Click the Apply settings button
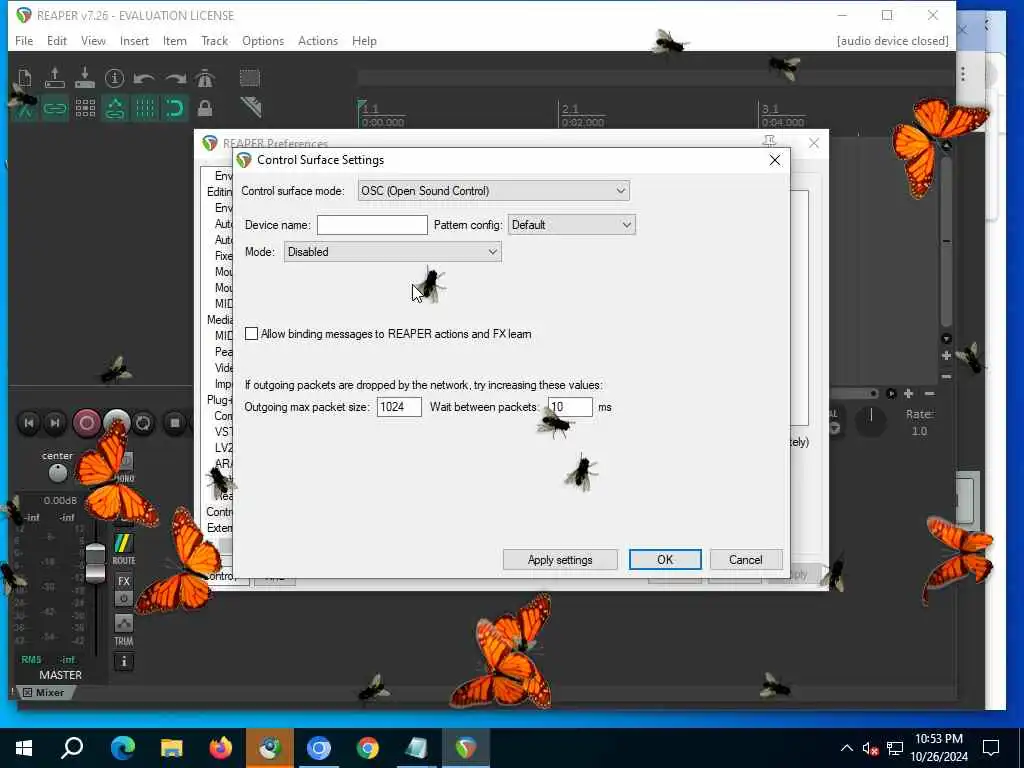 pyautogui.click(x=560, y=560)
